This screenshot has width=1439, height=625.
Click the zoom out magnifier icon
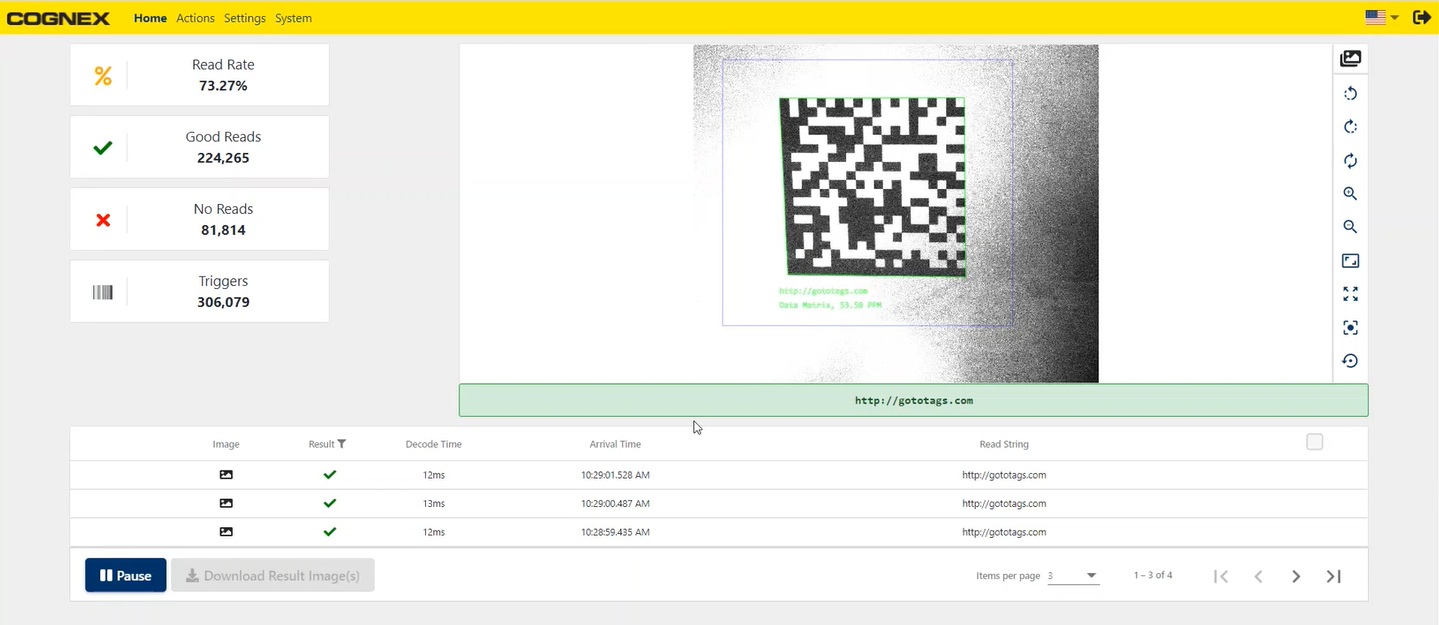(x=1350, y=227)
